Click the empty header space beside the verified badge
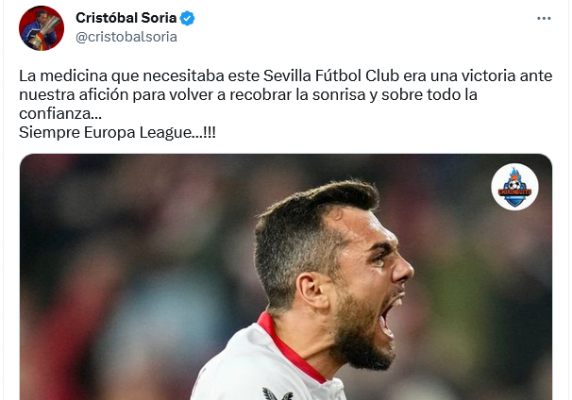Image resolution: width=572 pixels, height=400 pixels. (x=365, y=18)
